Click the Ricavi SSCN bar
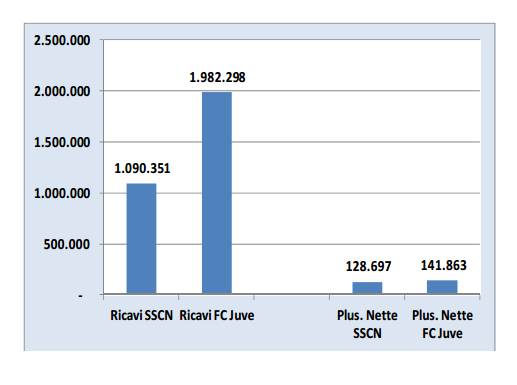This screenshot has height=385, width=517. click(141, 239)
